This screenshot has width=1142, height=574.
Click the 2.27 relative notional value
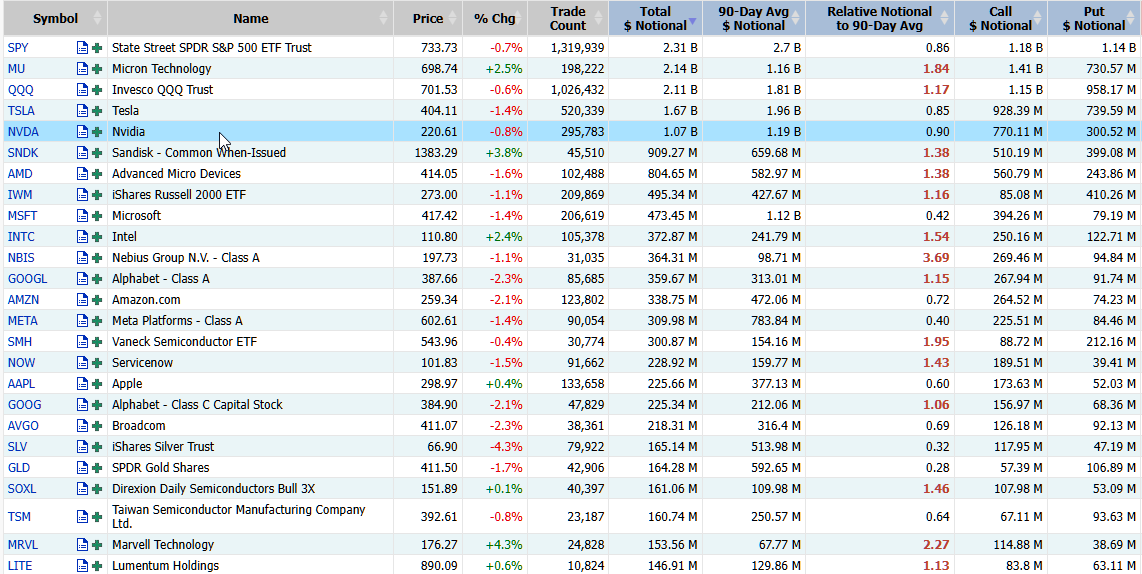936,545
